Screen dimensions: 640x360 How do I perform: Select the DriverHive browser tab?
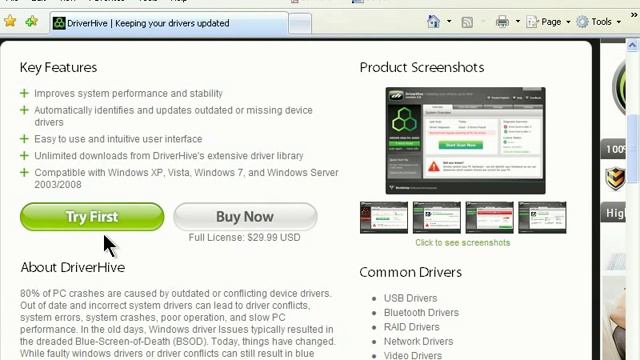point(169,23)
